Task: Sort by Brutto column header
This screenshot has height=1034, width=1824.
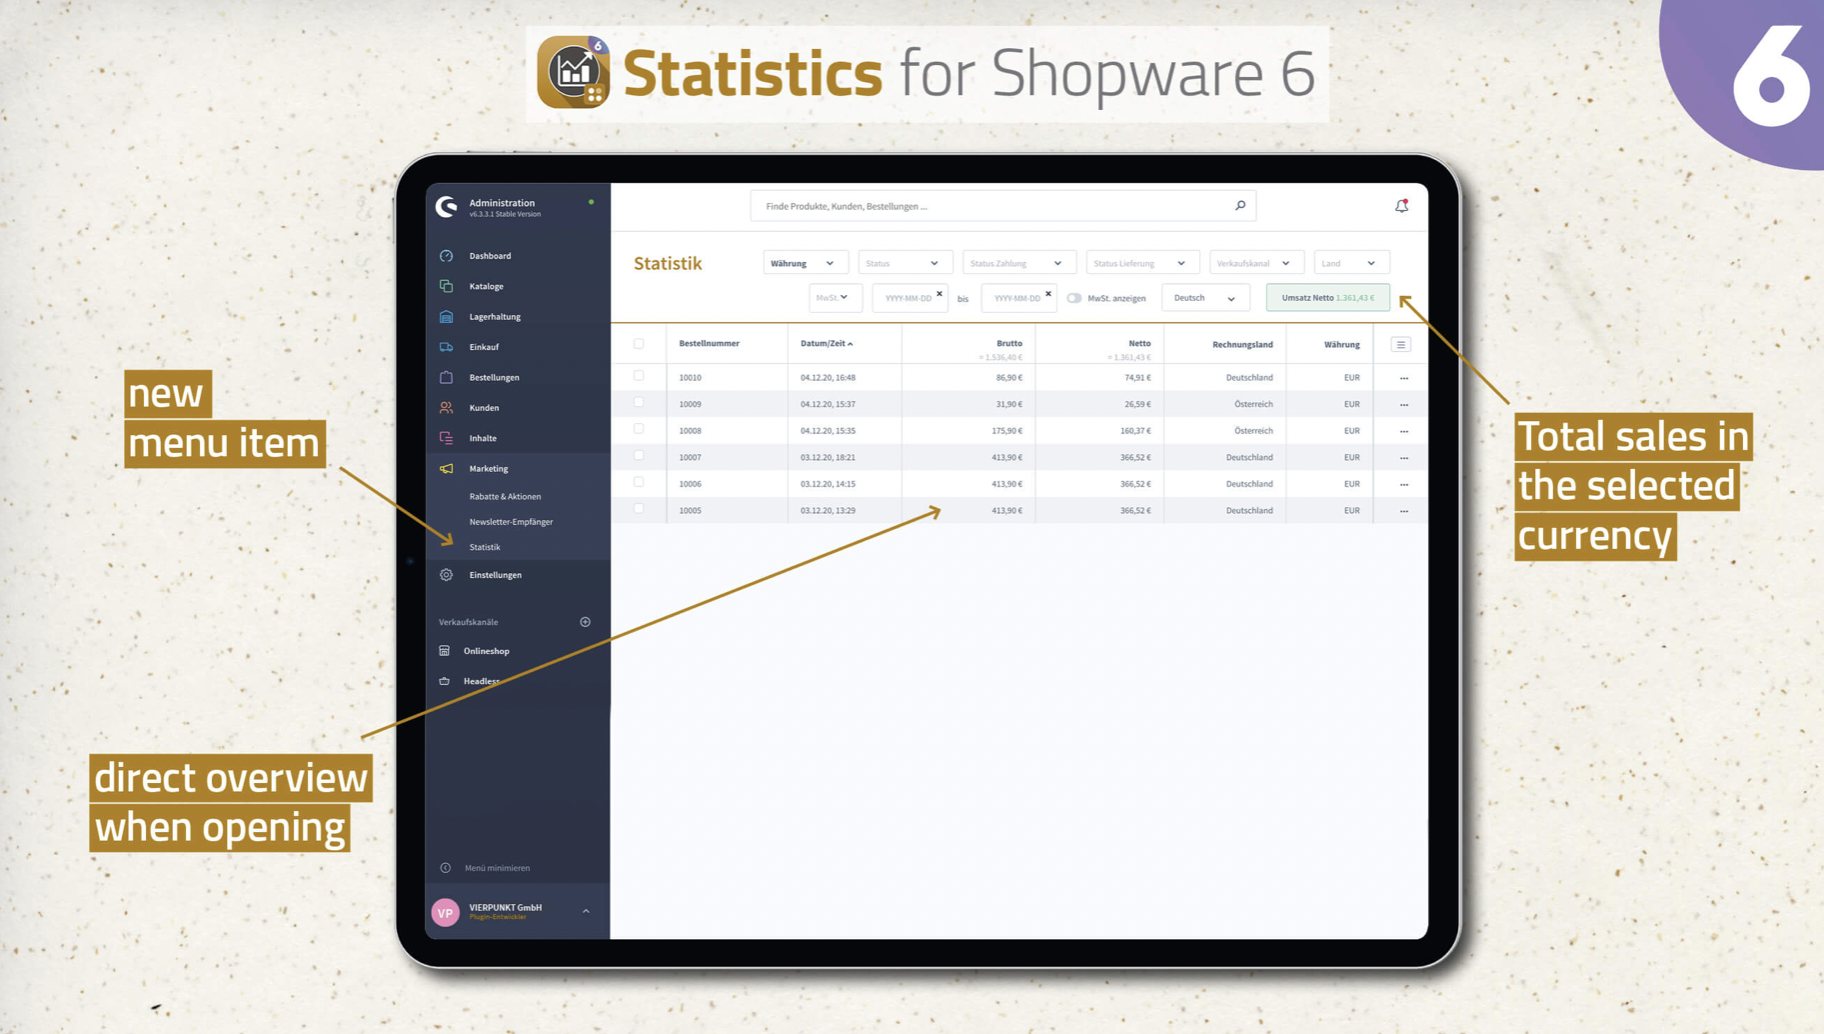Action: [1009, 343]
